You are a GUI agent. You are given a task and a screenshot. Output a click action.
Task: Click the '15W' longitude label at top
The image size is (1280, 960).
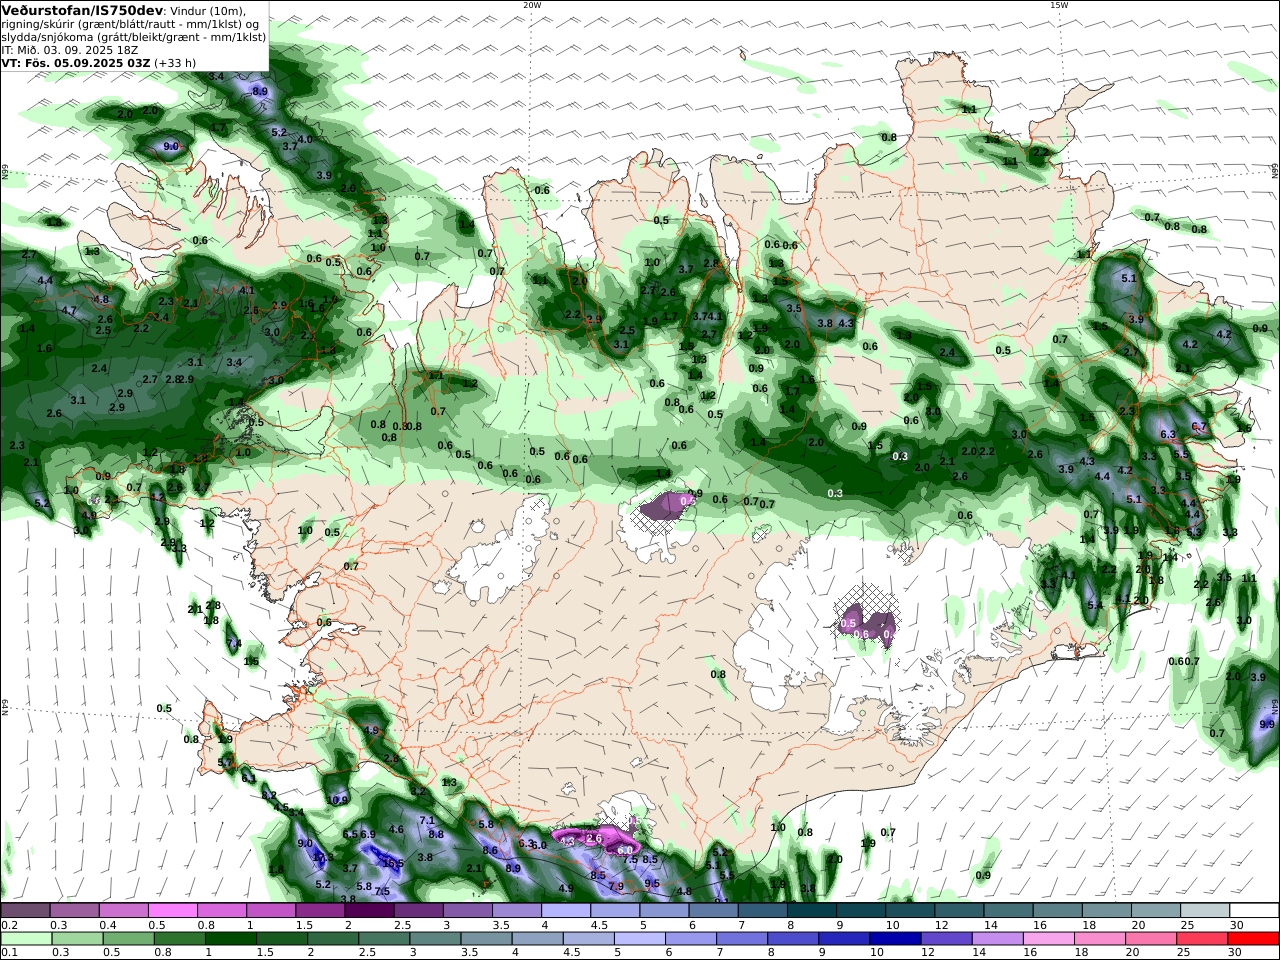pyautogui.click(x=1059, y=5)
